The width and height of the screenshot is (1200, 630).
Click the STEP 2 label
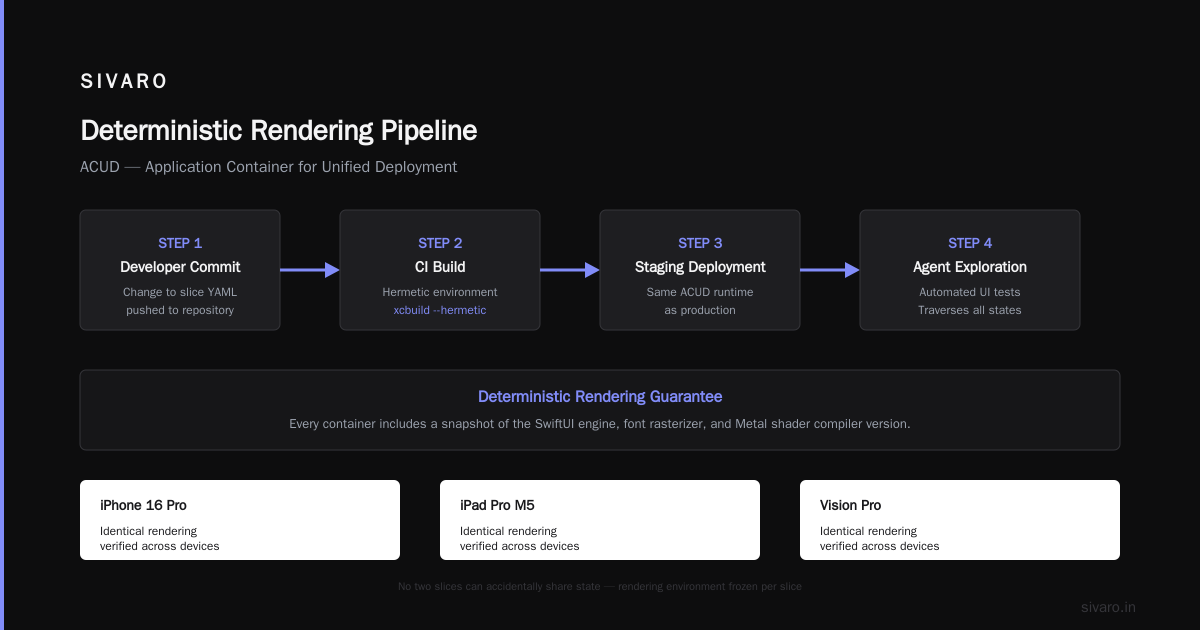440,243
